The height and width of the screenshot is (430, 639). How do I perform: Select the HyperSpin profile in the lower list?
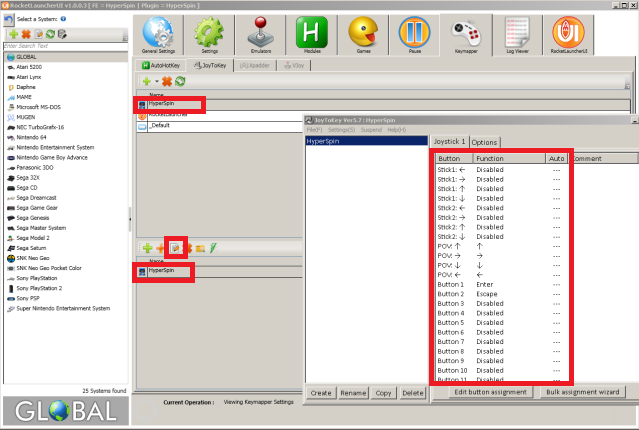(x=220, y=271)
